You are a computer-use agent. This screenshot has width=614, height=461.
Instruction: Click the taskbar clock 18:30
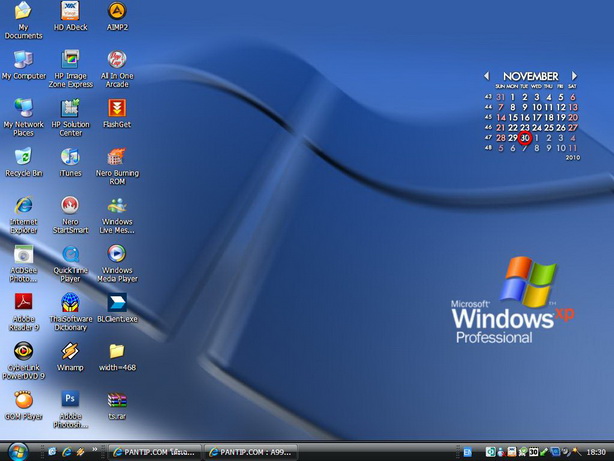point(596,452)
